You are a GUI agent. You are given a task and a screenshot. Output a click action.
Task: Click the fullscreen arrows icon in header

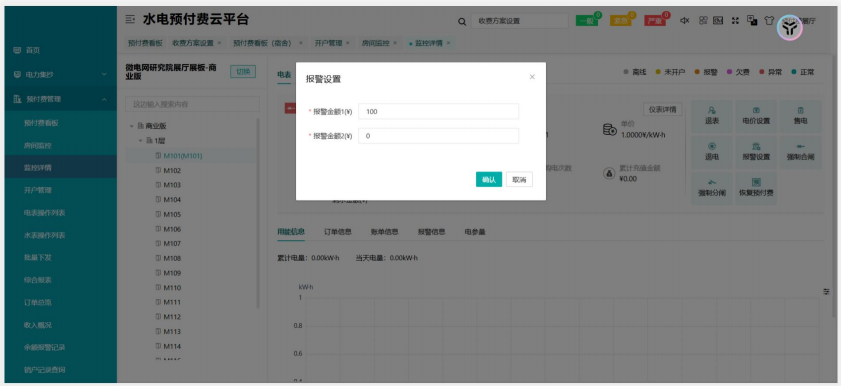[x=735, y=20]
